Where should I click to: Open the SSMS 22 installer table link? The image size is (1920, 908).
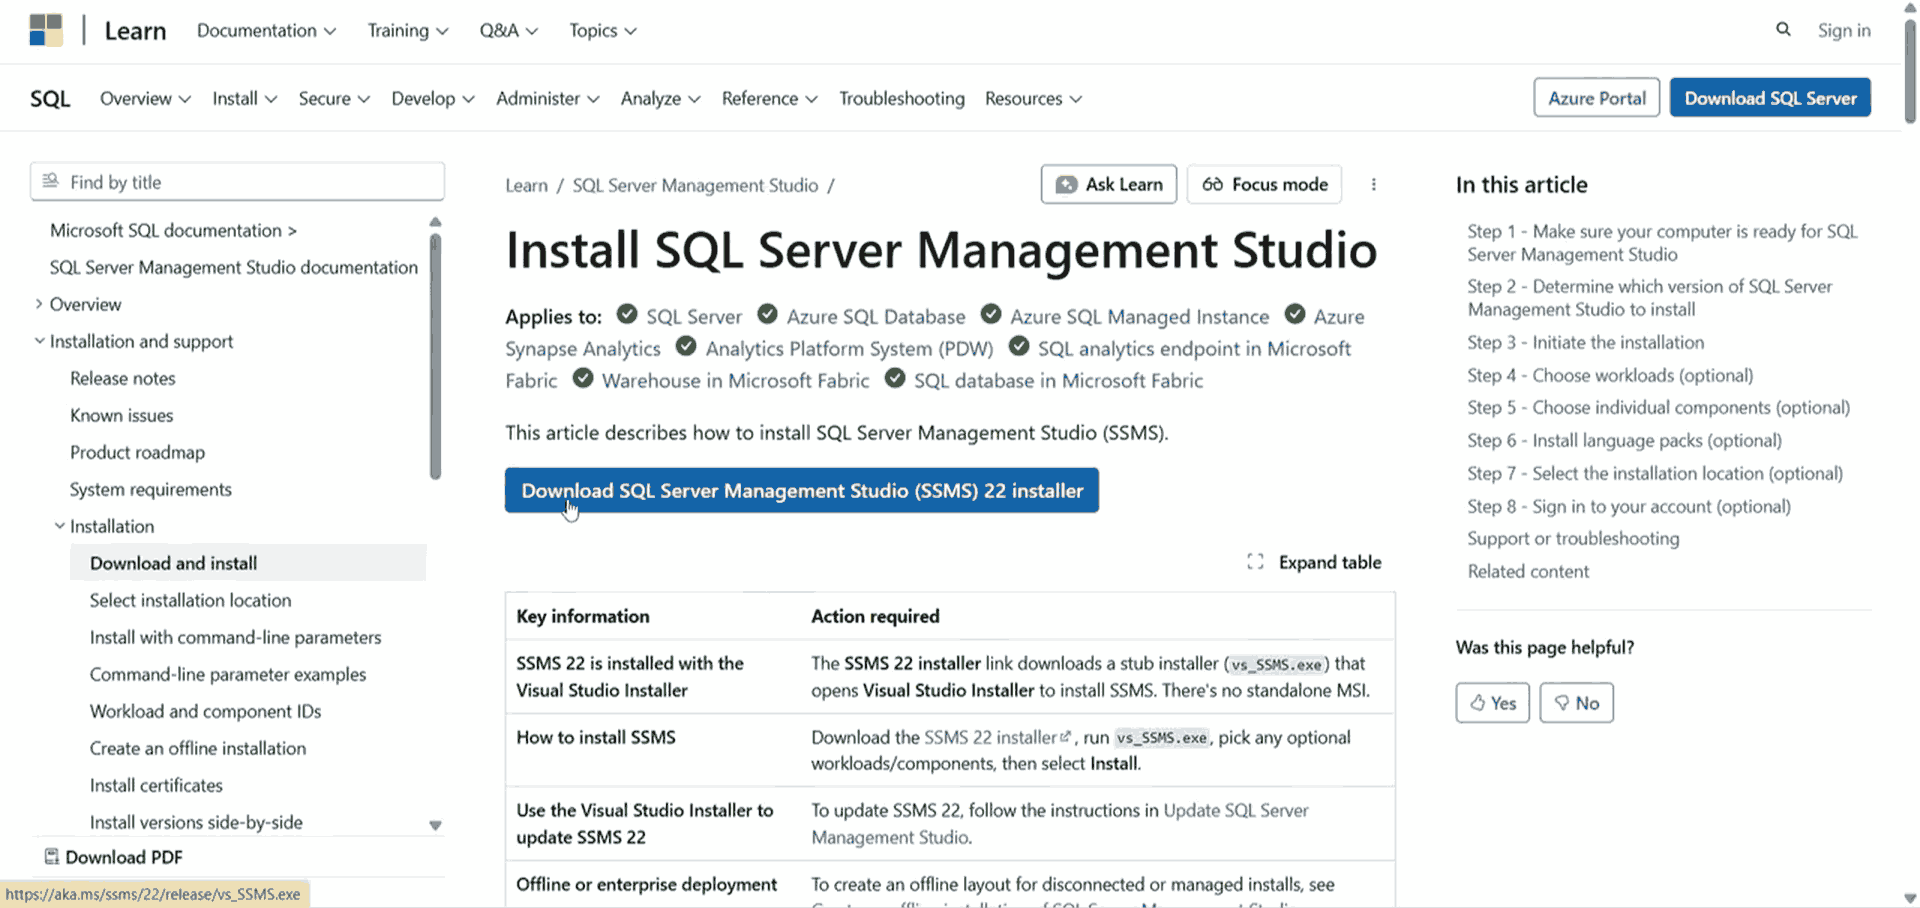(997, 737)
